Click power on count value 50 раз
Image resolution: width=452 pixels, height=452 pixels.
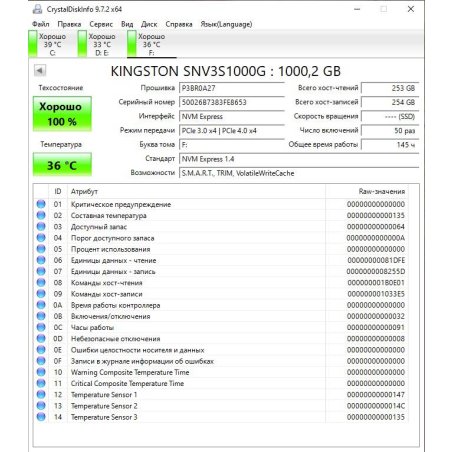390,131
